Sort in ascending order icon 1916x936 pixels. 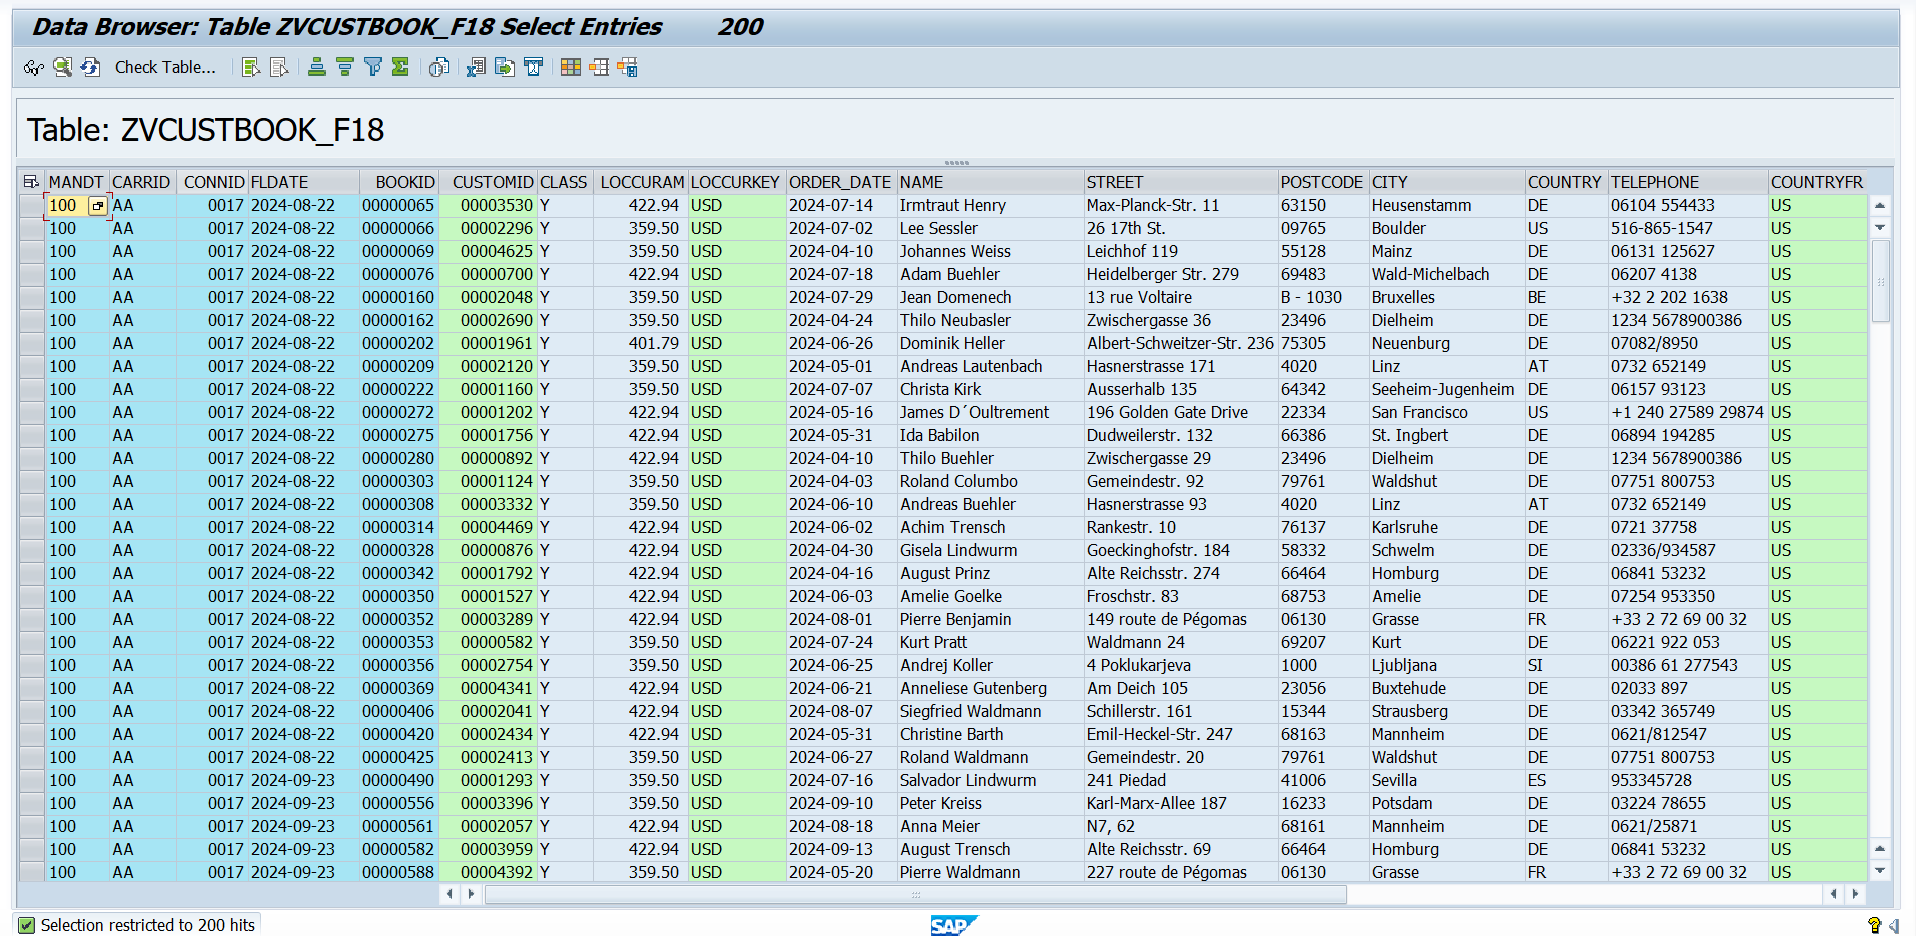tap(317, 67)
